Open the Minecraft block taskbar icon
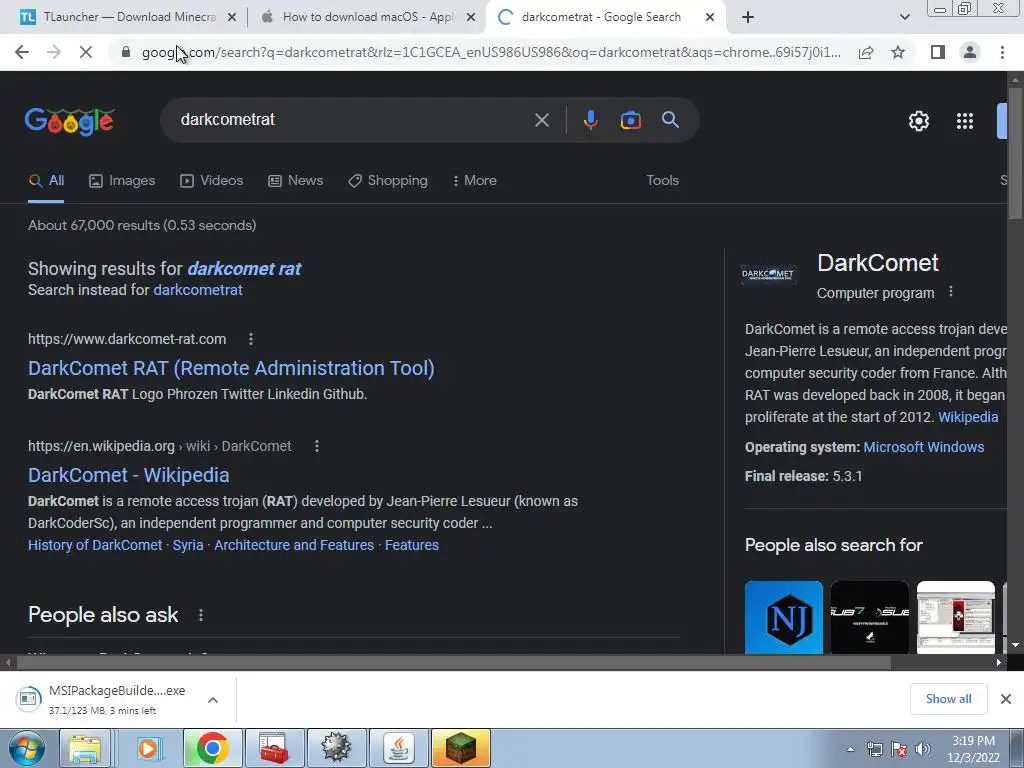Viewport: 1024px width, 768px height. [460, 748]
